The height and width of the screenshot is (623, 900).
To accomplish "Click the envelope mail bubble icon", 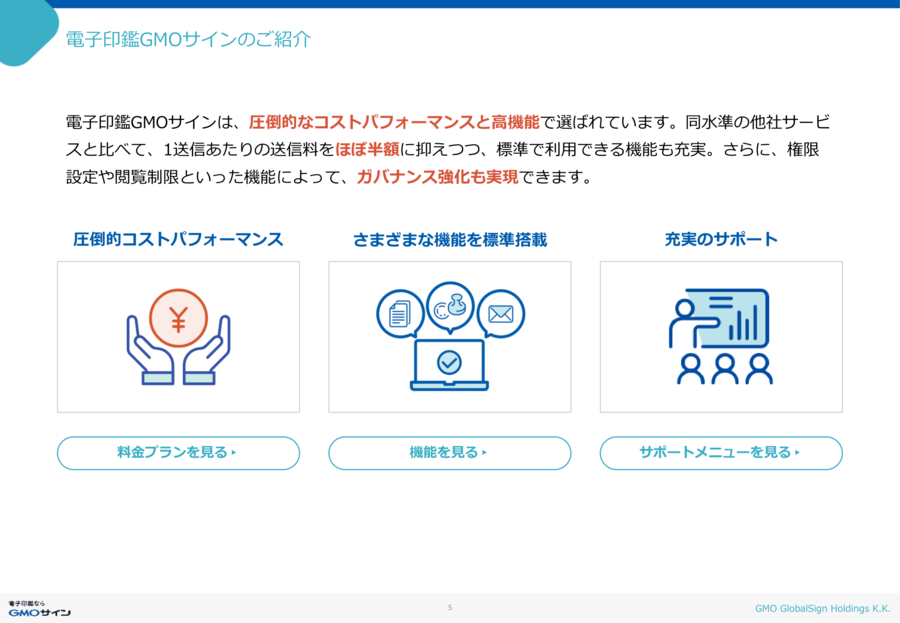I will click(500, 314).
